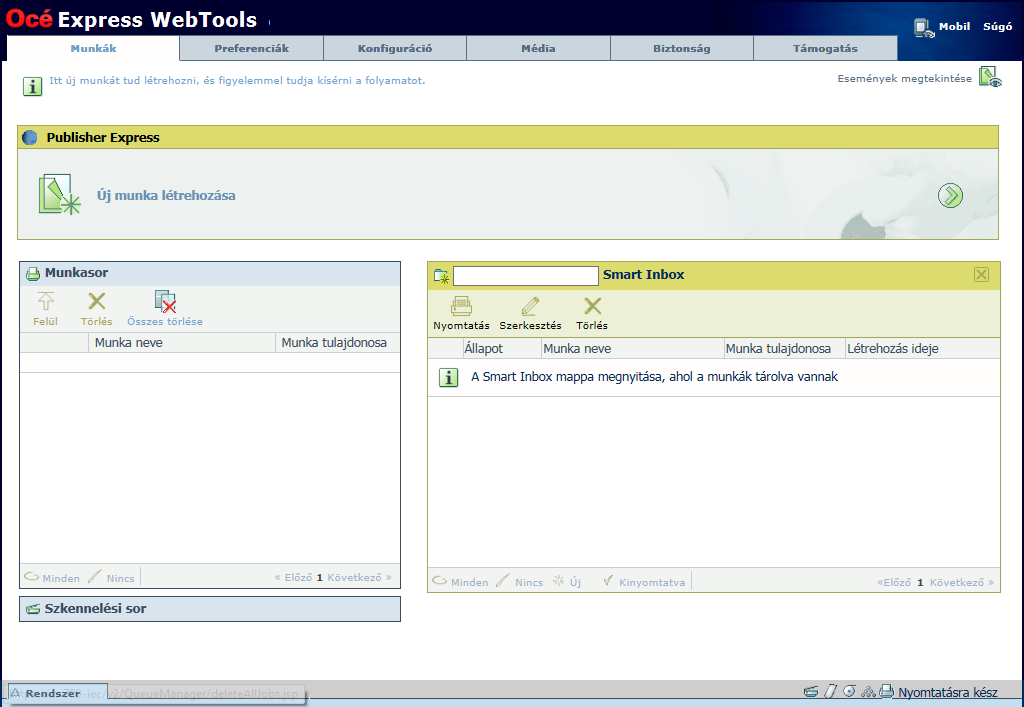Open the Támogatás tab

[x=825, y=48]
